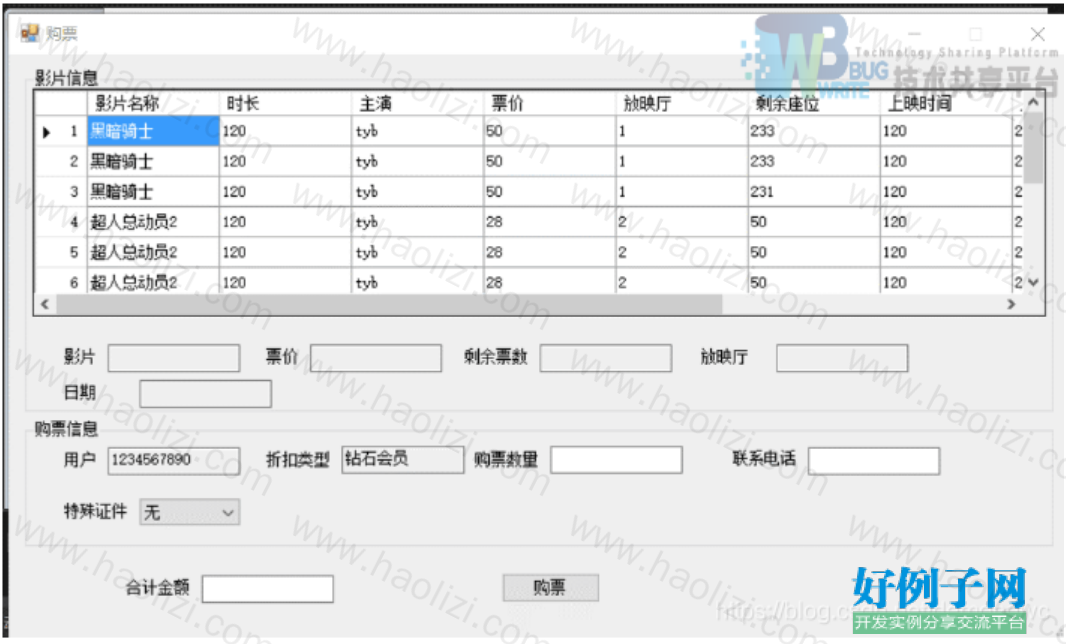Select 超人总动员2 cell in row 5

pyautogui.click(x=153, y=252)
